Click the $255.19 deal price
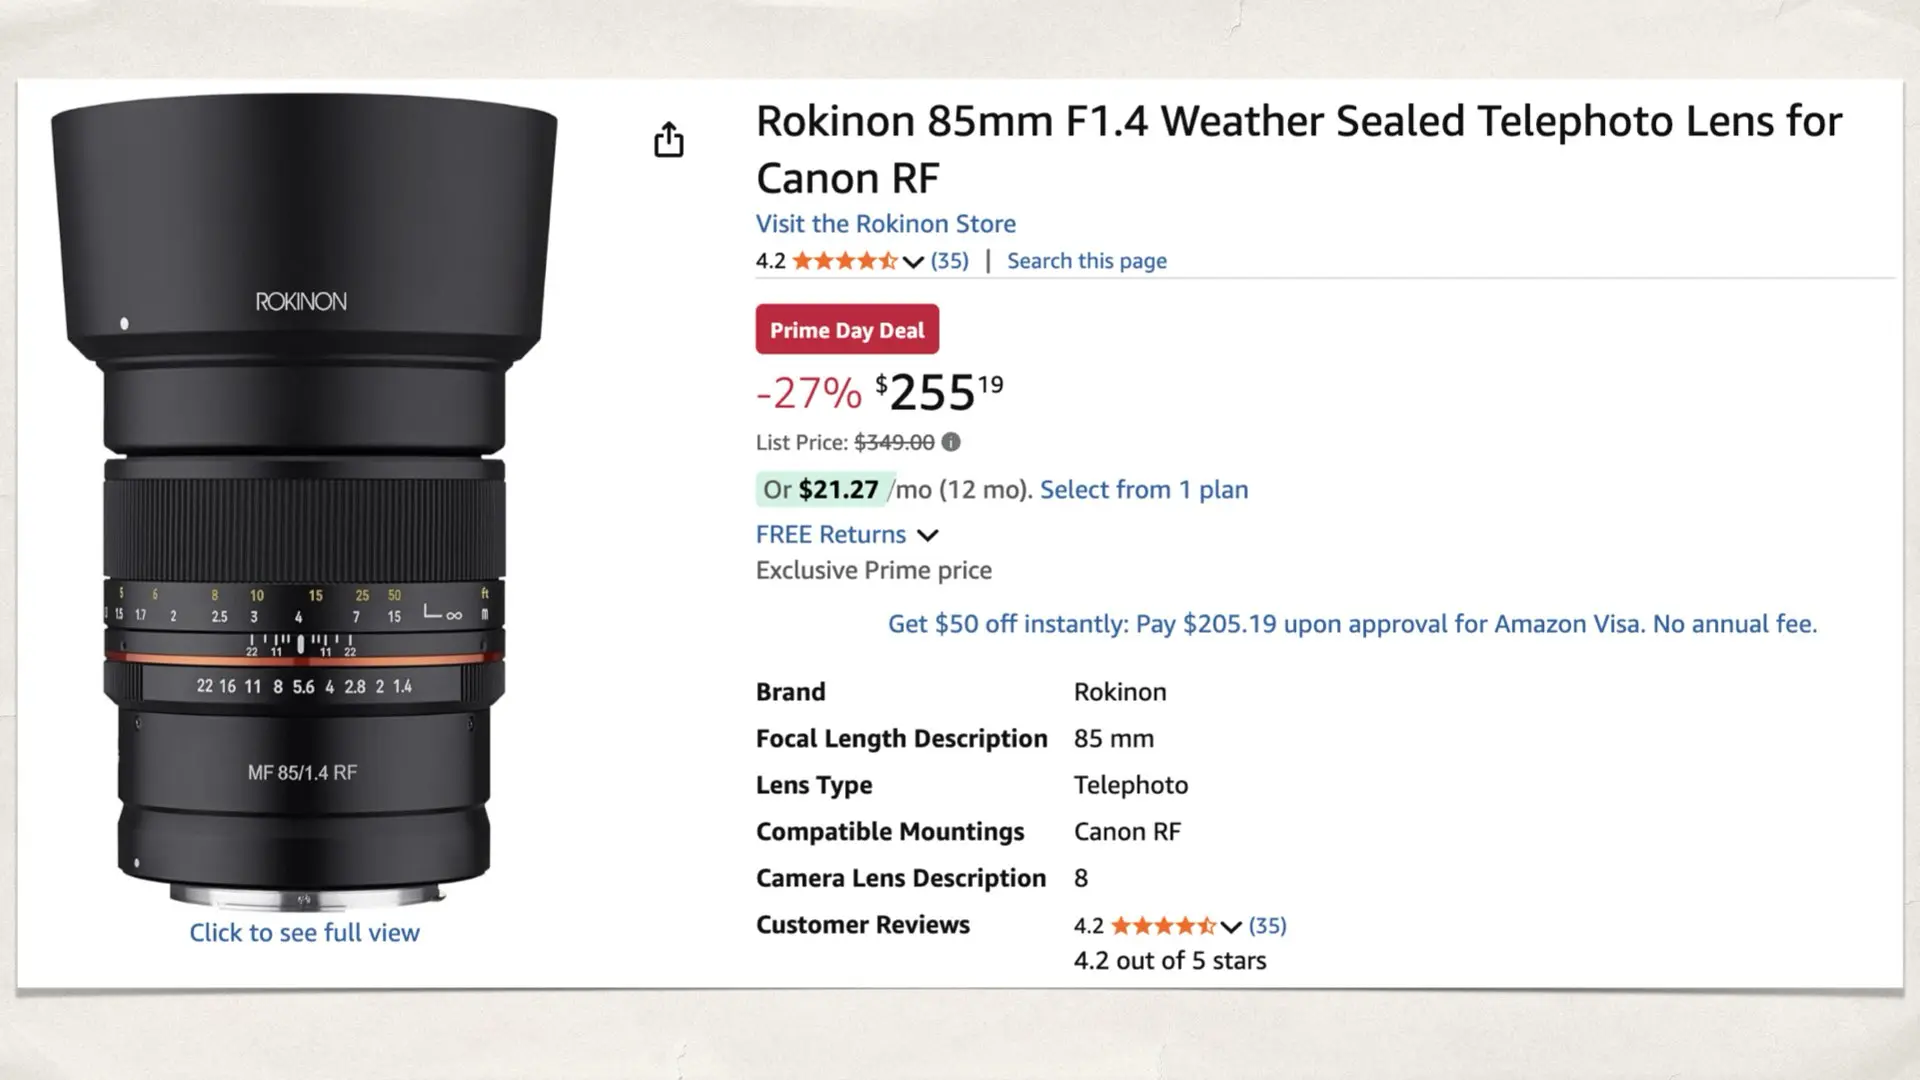Image resolution: width=1920 pixels, height=1080 pixels. [x=930, y=392]
